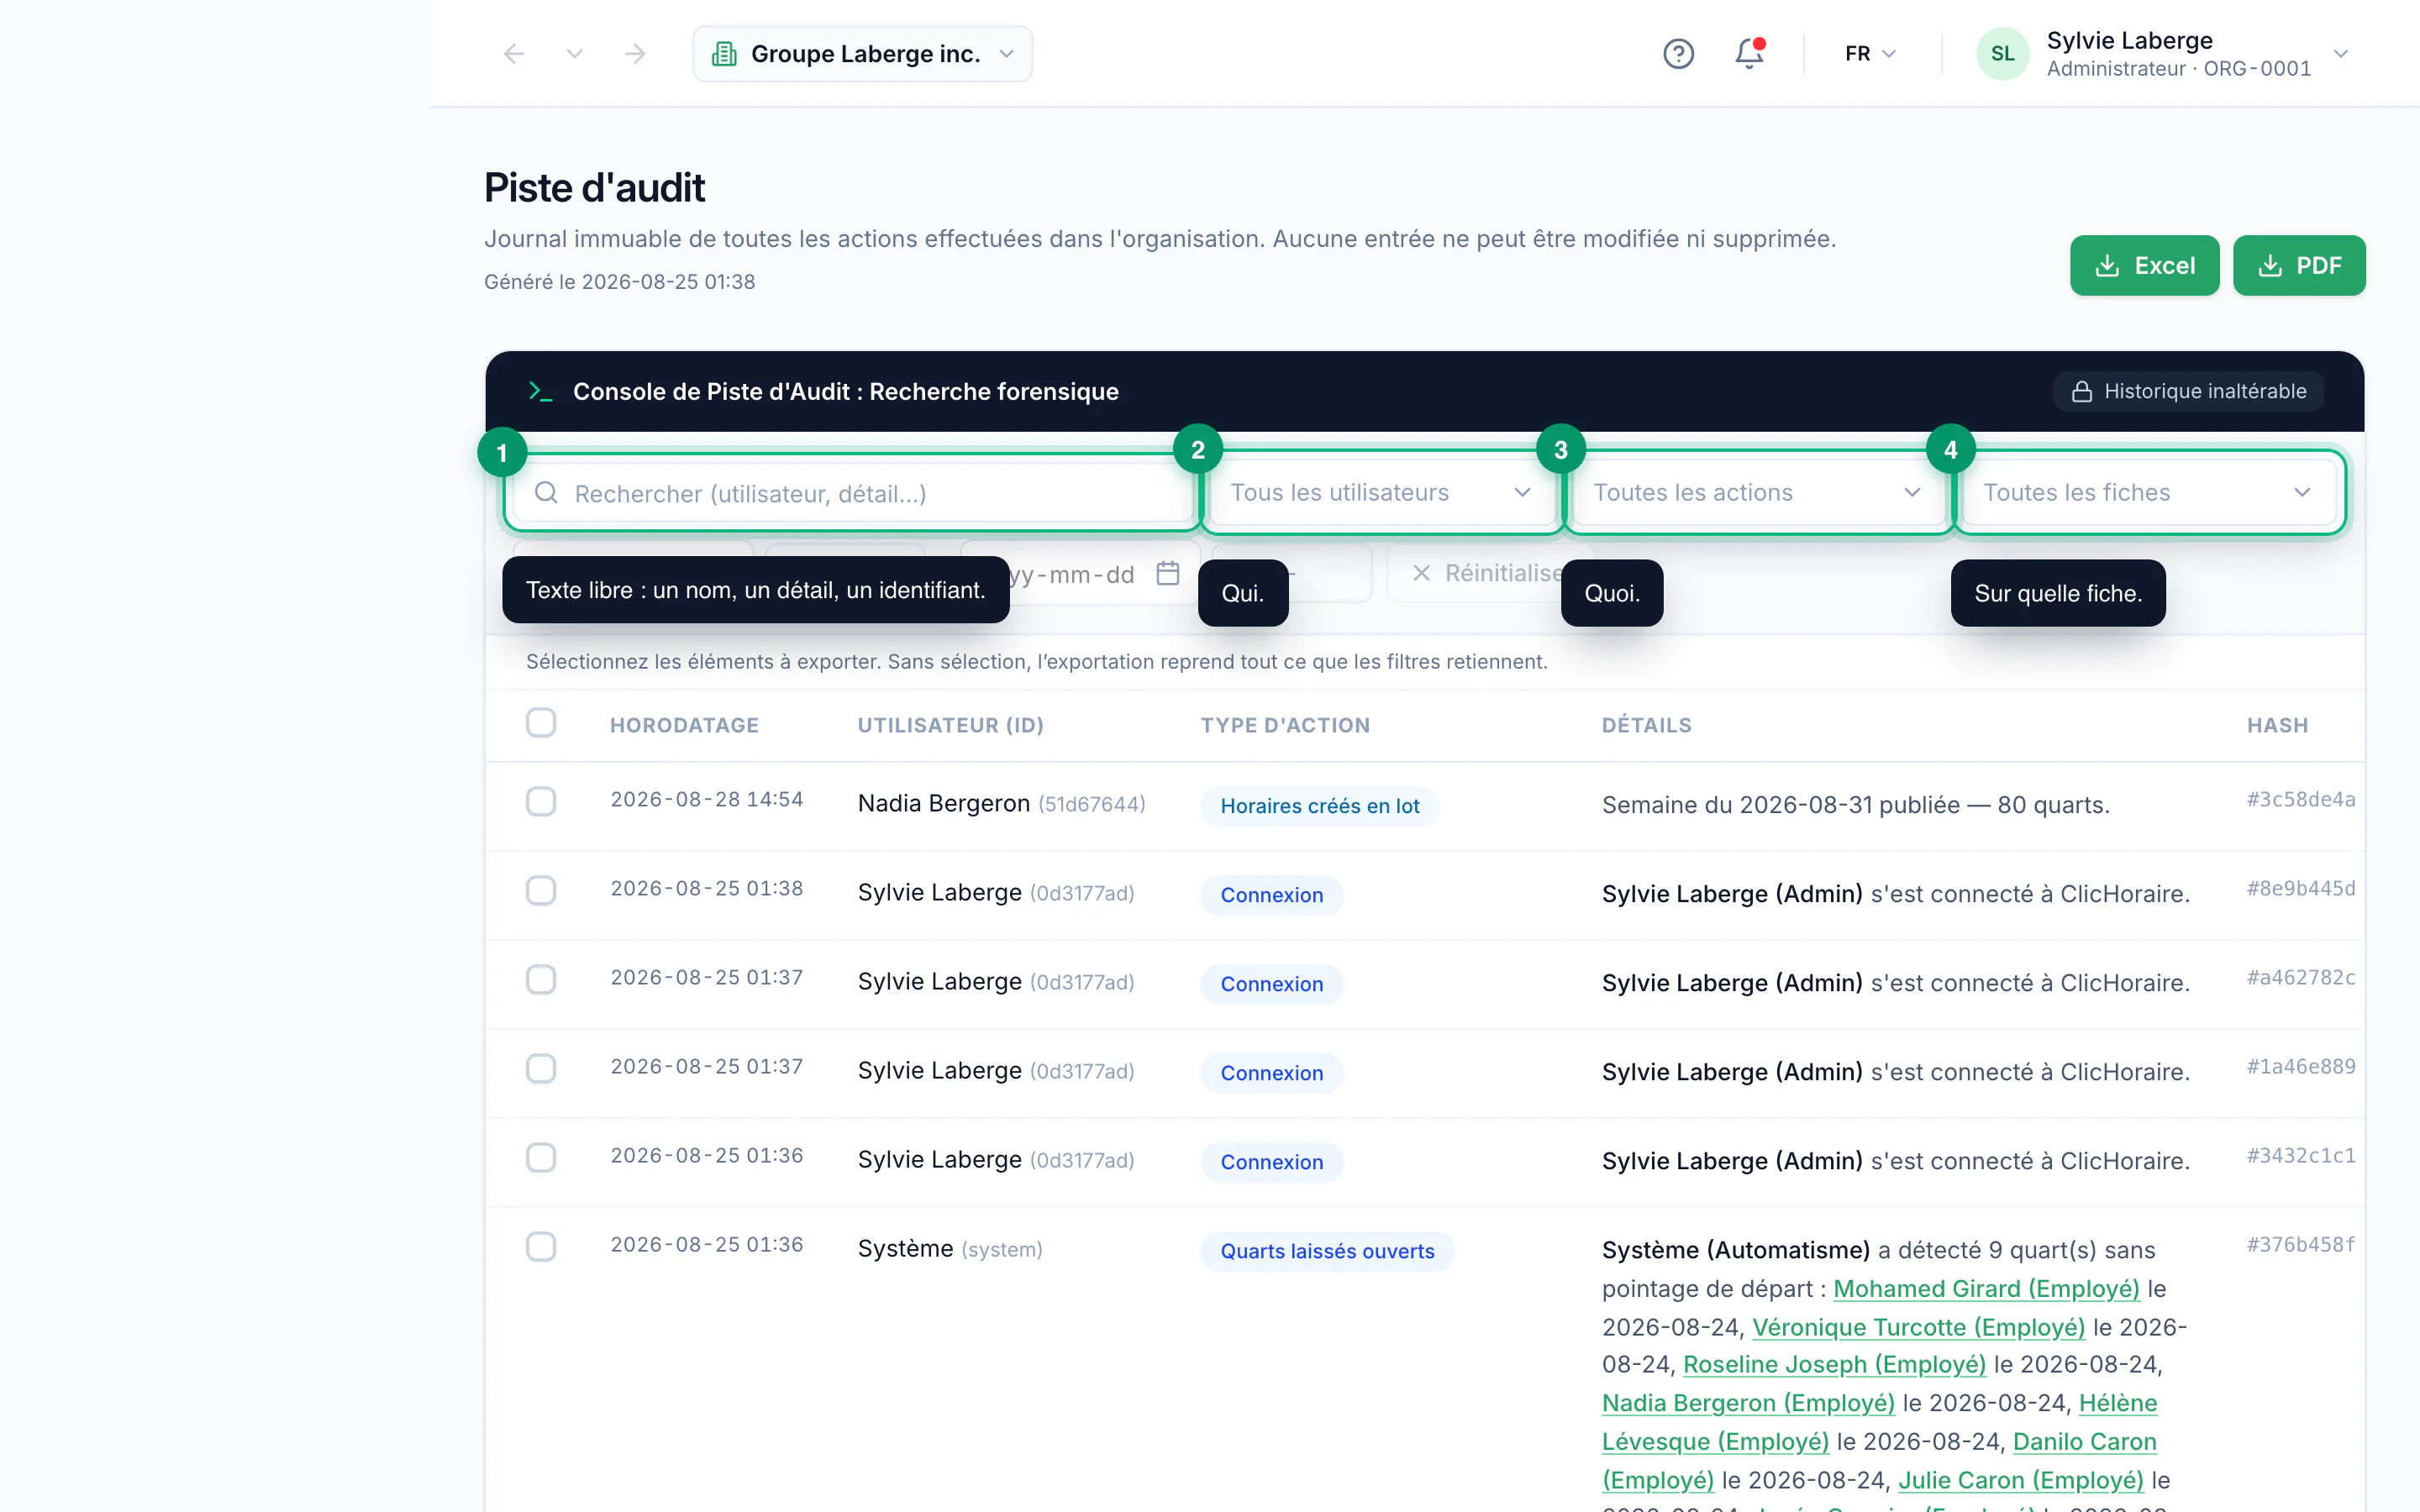Click the DÉTAILS column header
The height and width of the screenshot is (1512, 2420).
tap(1646, 725)
